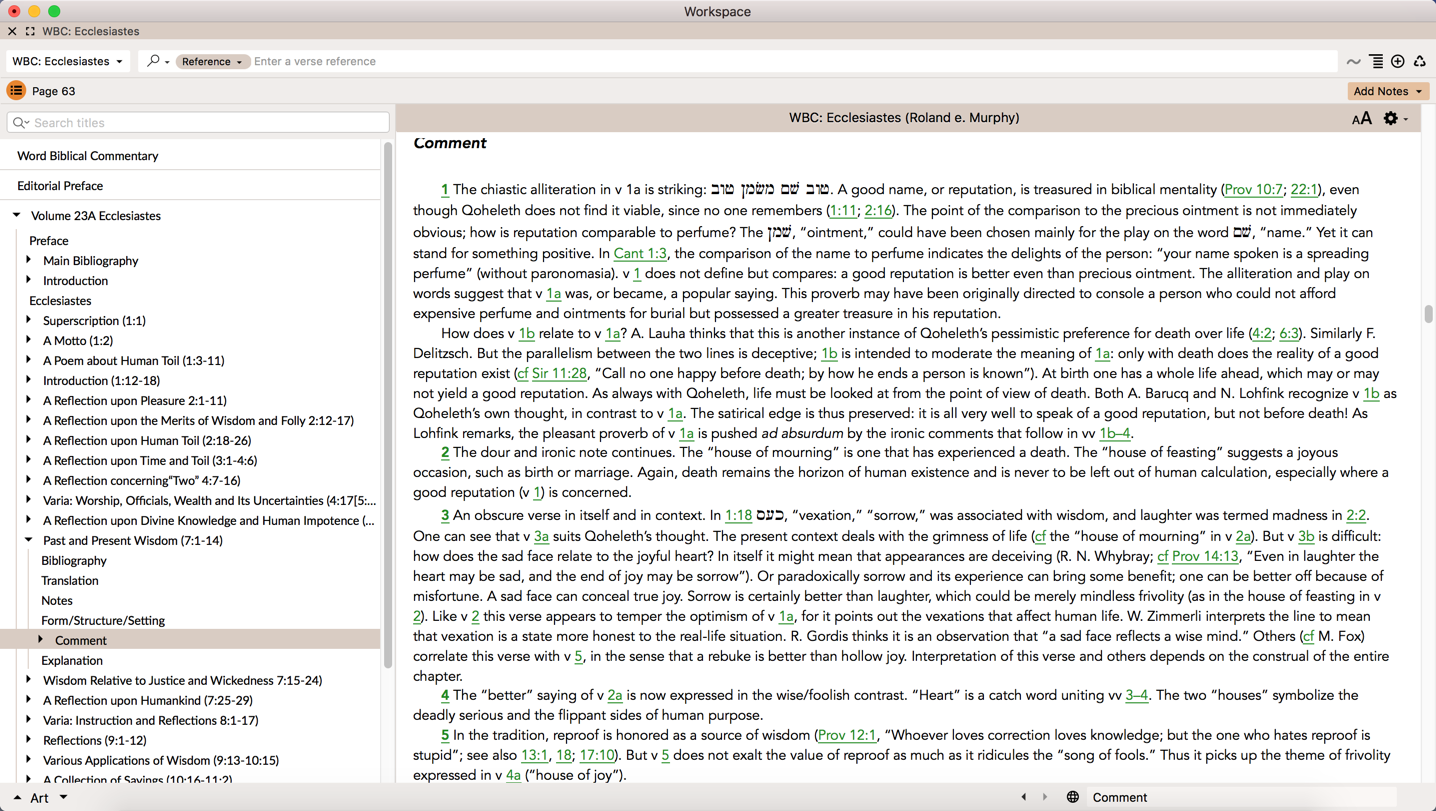Click the tilde parallel icon in toolbar

[1353, 62]
